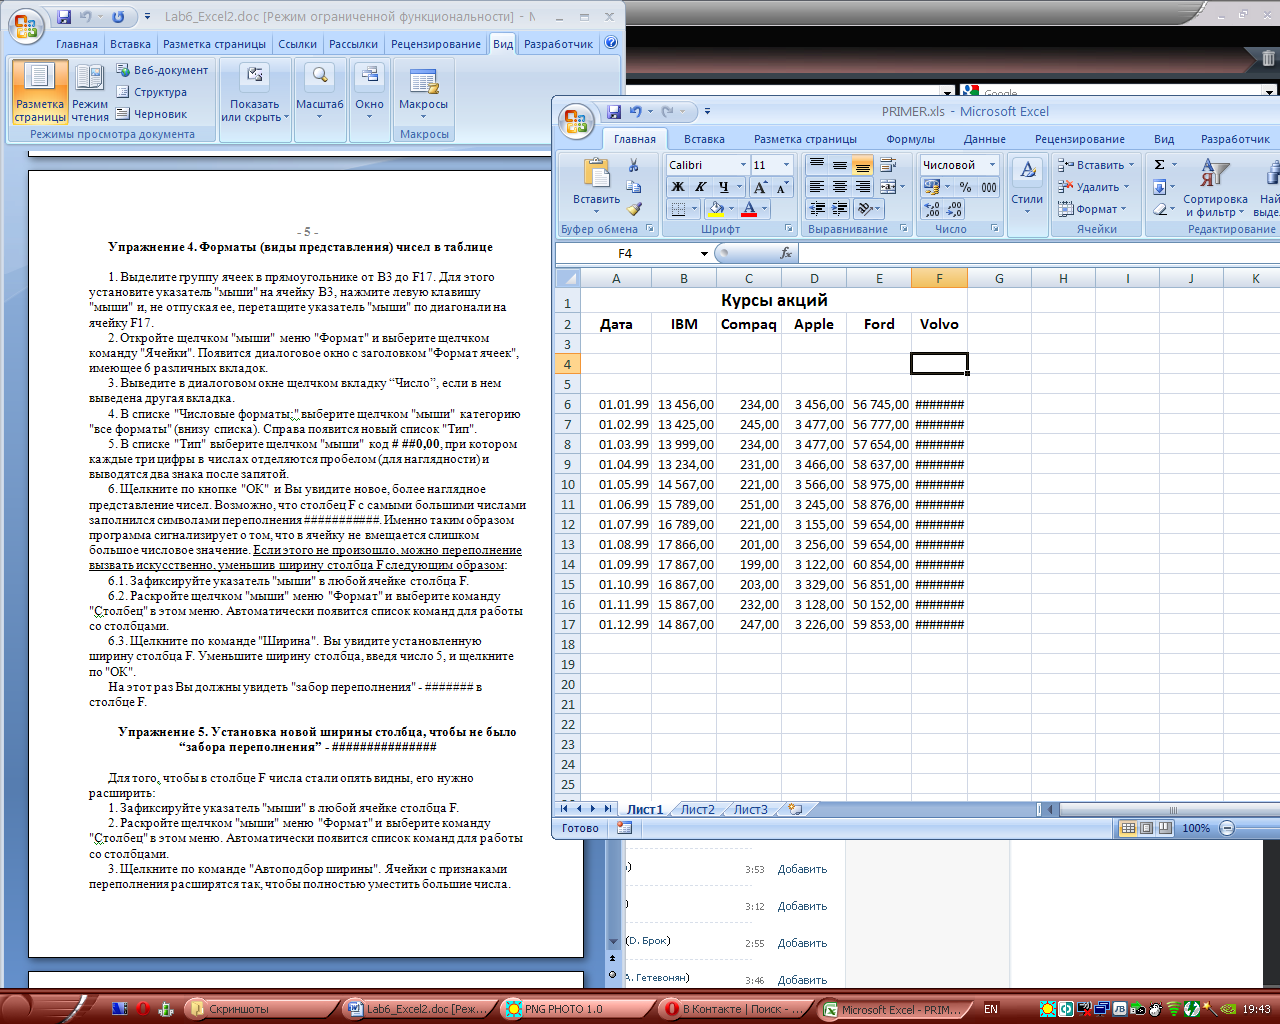Switch to Page Break Preview in status bar

pos(1166,828)
